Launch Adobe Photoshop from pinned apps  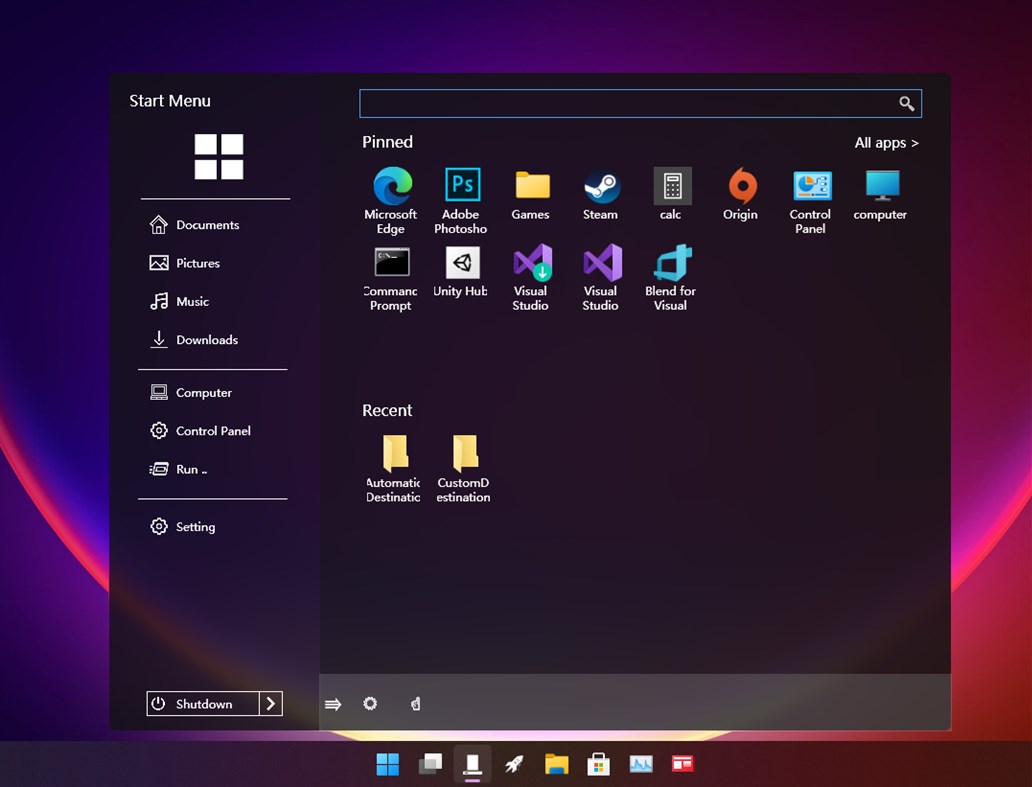click(461, 185)
